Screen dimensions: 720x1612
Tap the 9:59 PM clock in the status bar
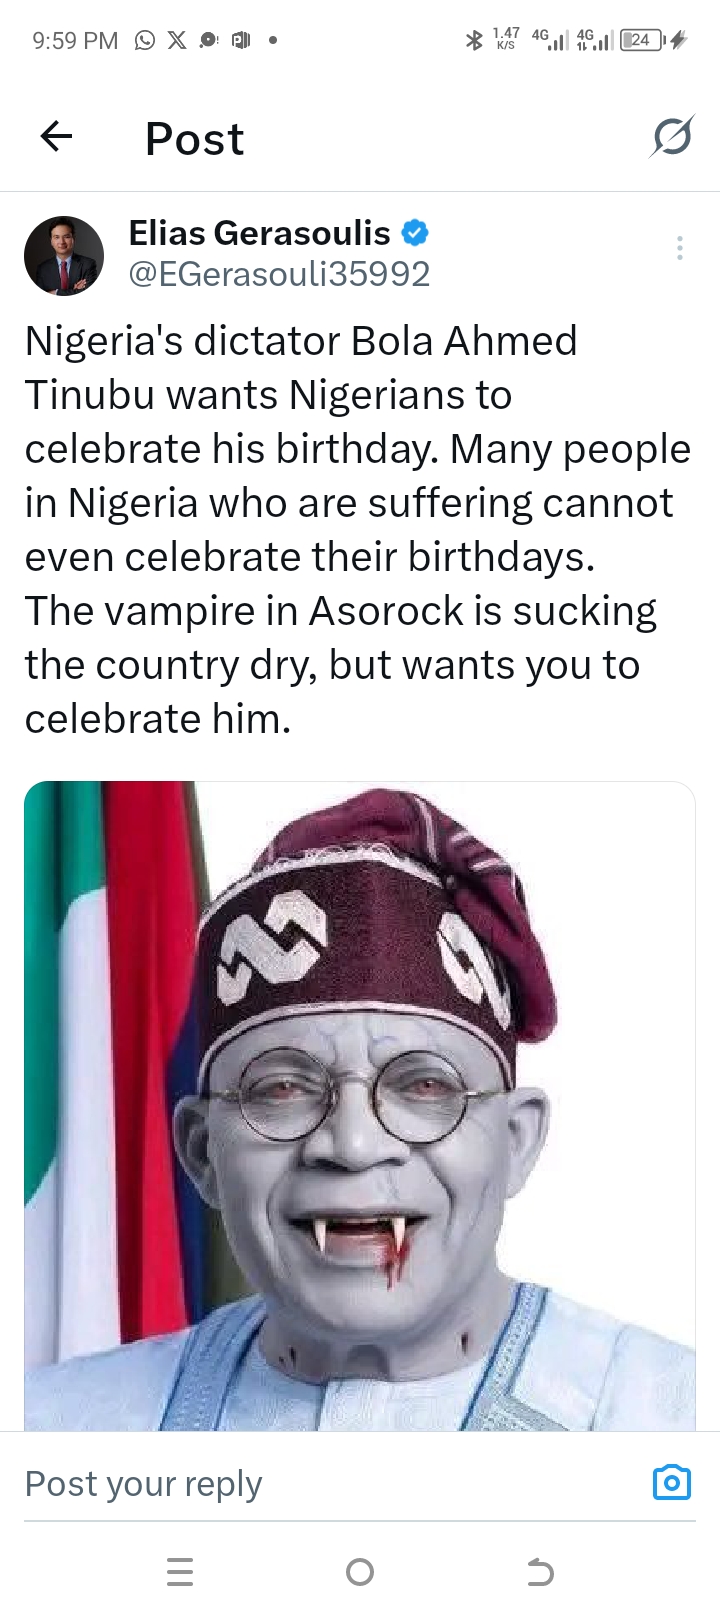tap(75, 40)
